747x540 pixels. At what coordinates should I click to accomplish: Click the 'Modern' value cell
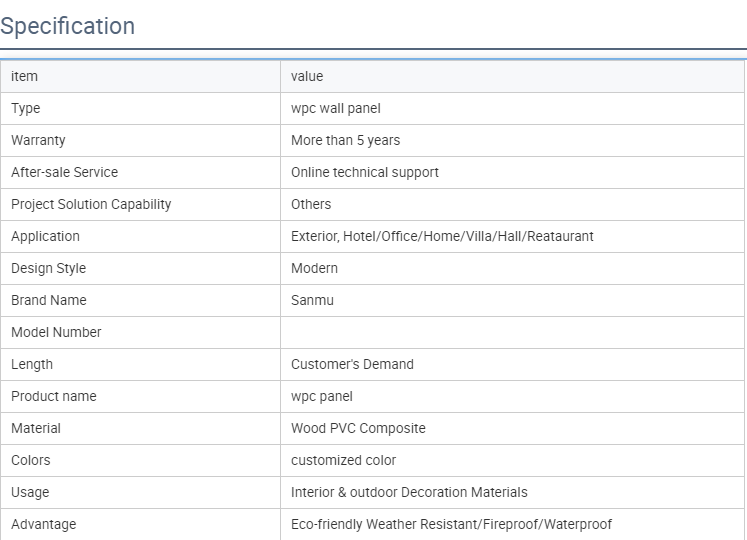pos(314,268)
